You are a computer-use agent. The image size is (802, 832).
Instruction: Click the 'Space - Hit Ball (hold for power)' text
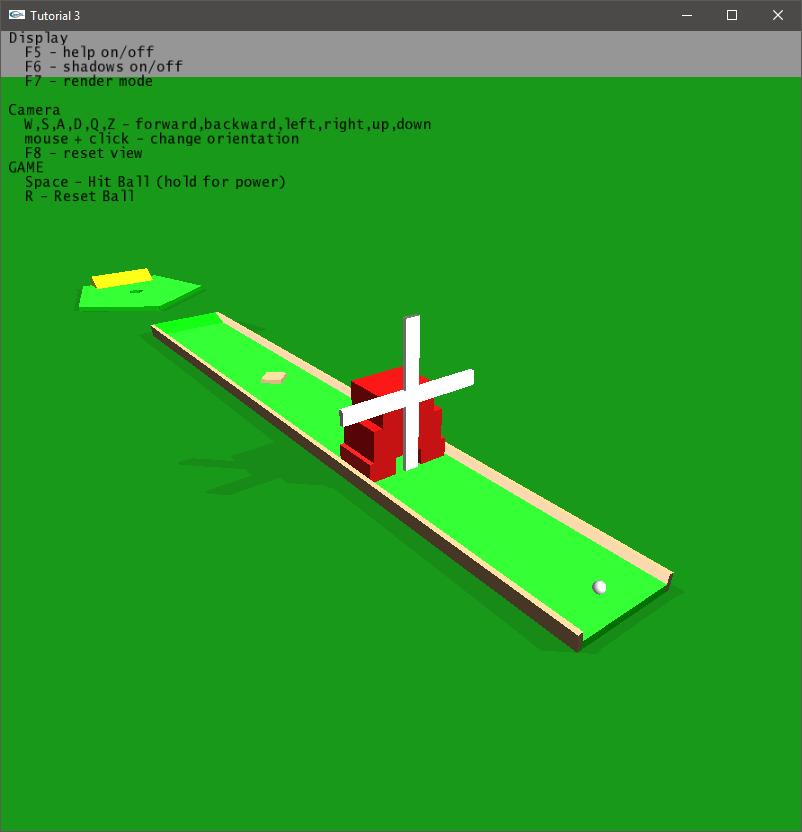(x=155, y=182)
